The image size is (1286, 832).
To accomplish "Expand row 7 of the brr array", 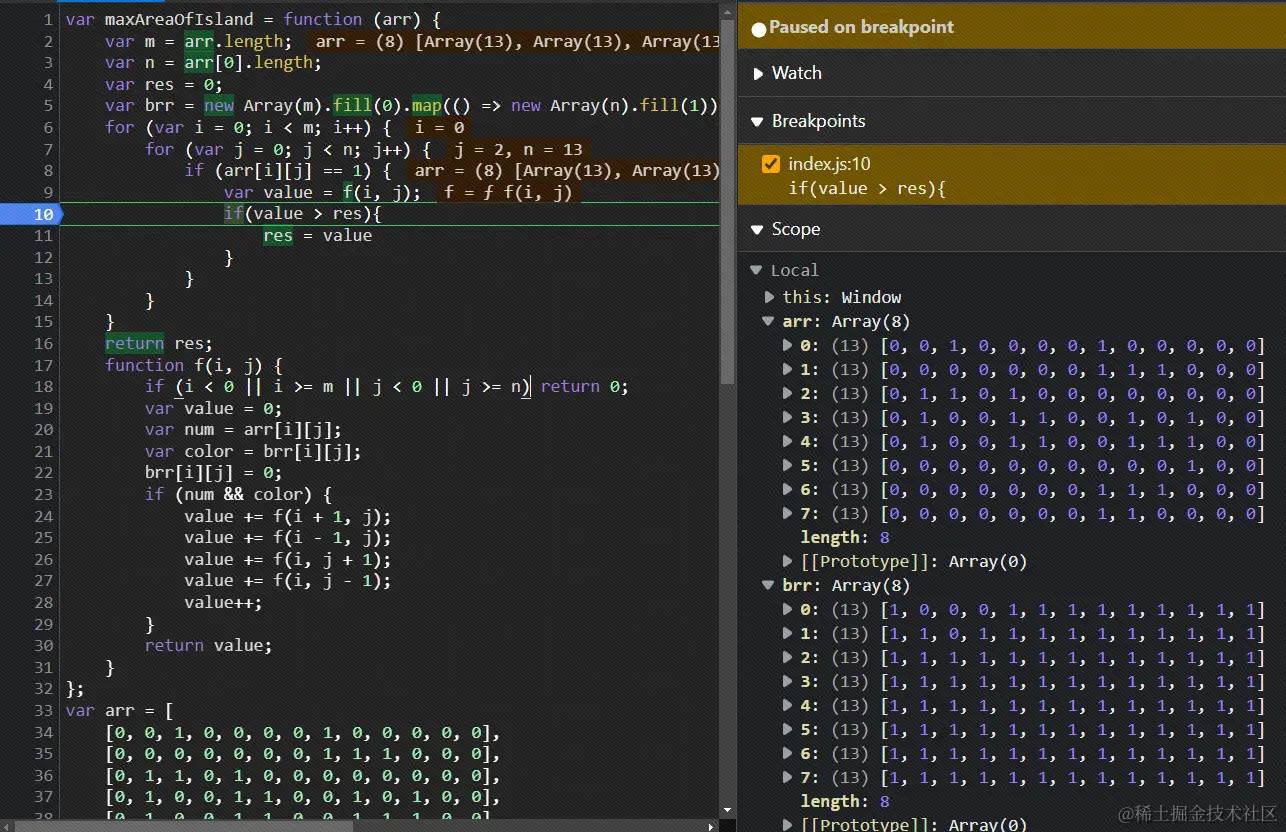I will [787, 777].
